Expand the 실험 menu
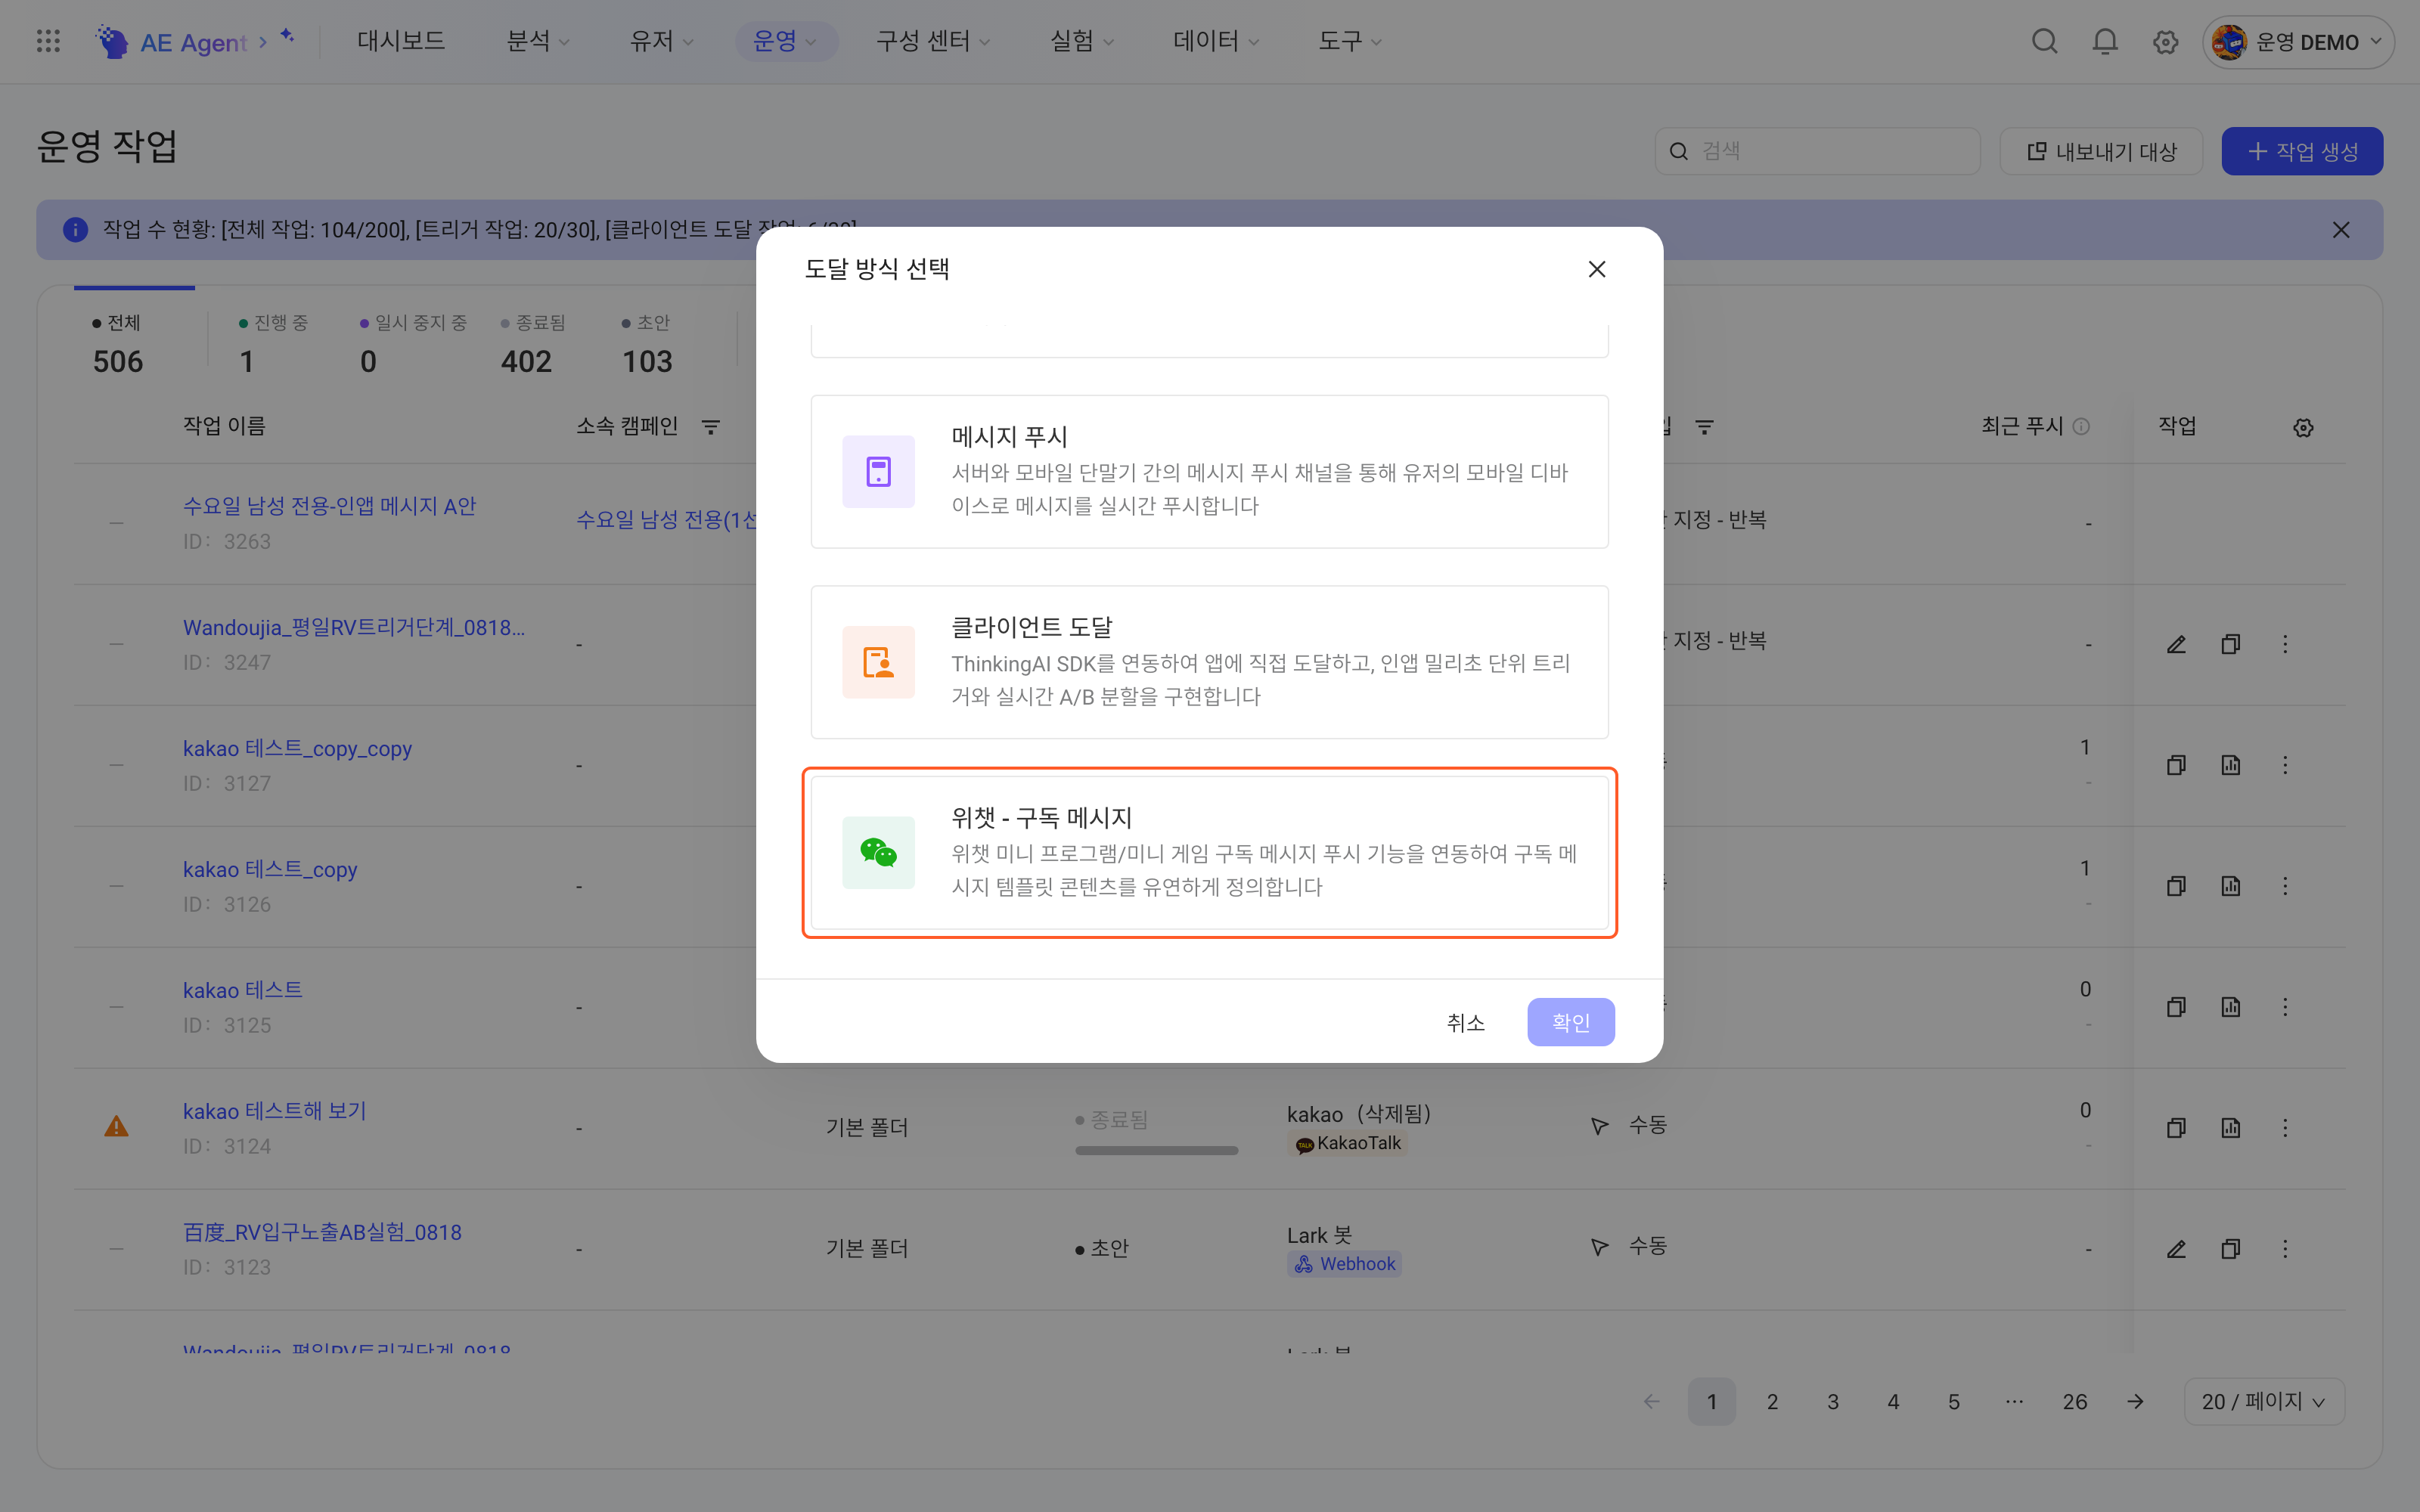 pyautogui.click(x=1081, y=41)
